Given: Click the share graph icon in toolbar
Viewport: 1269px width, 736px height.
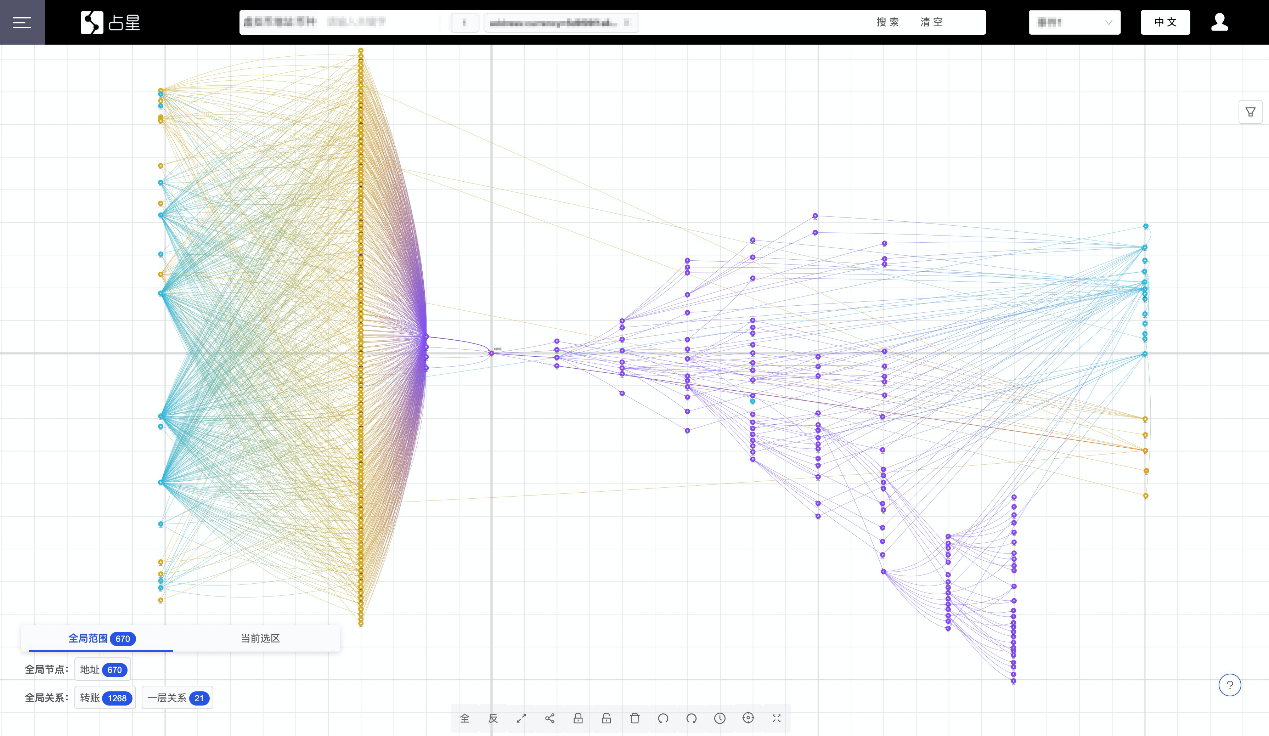Looking at the screenshot, I should (550, 718).
